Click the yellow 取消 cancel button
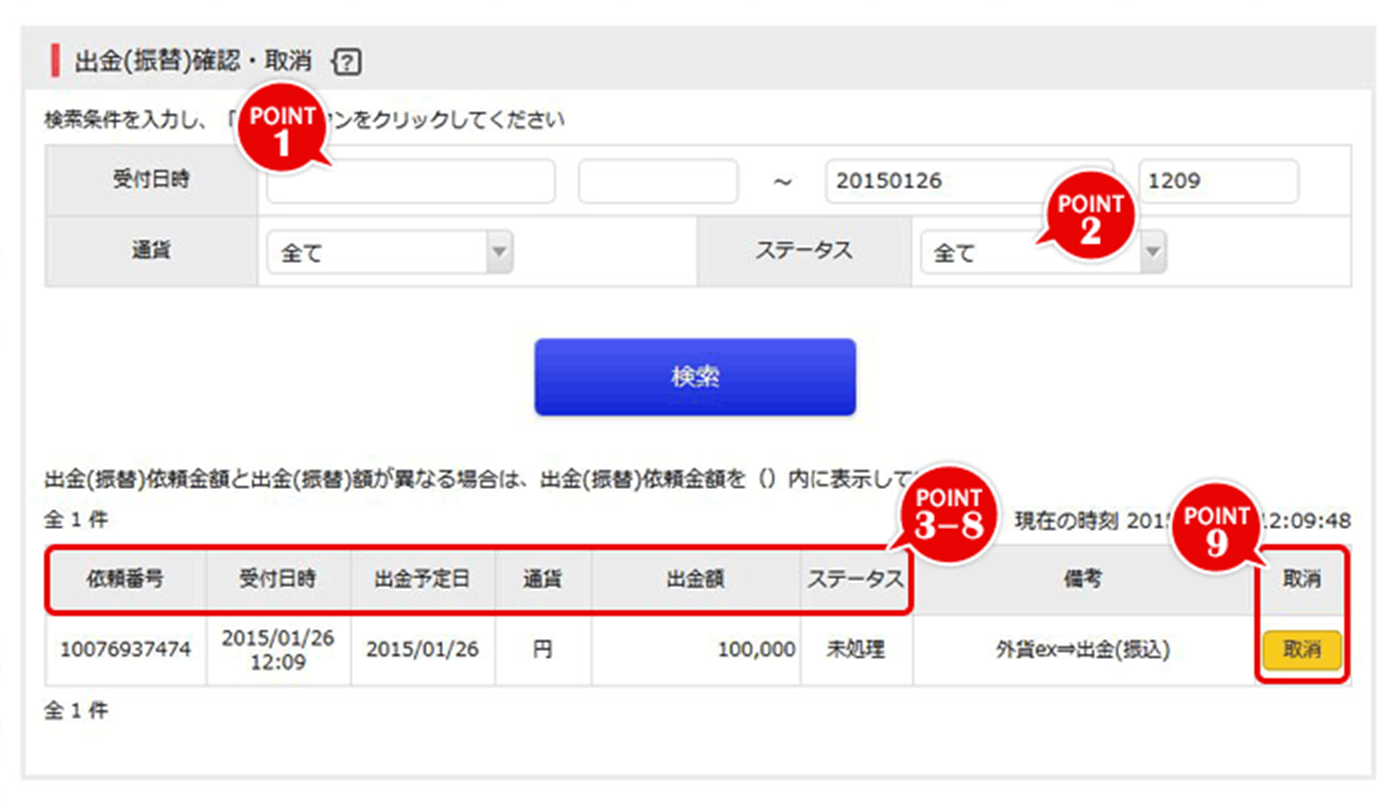Image resolution: width=1400 pixels, height=802 pixels. click(x=1302, y=650)
